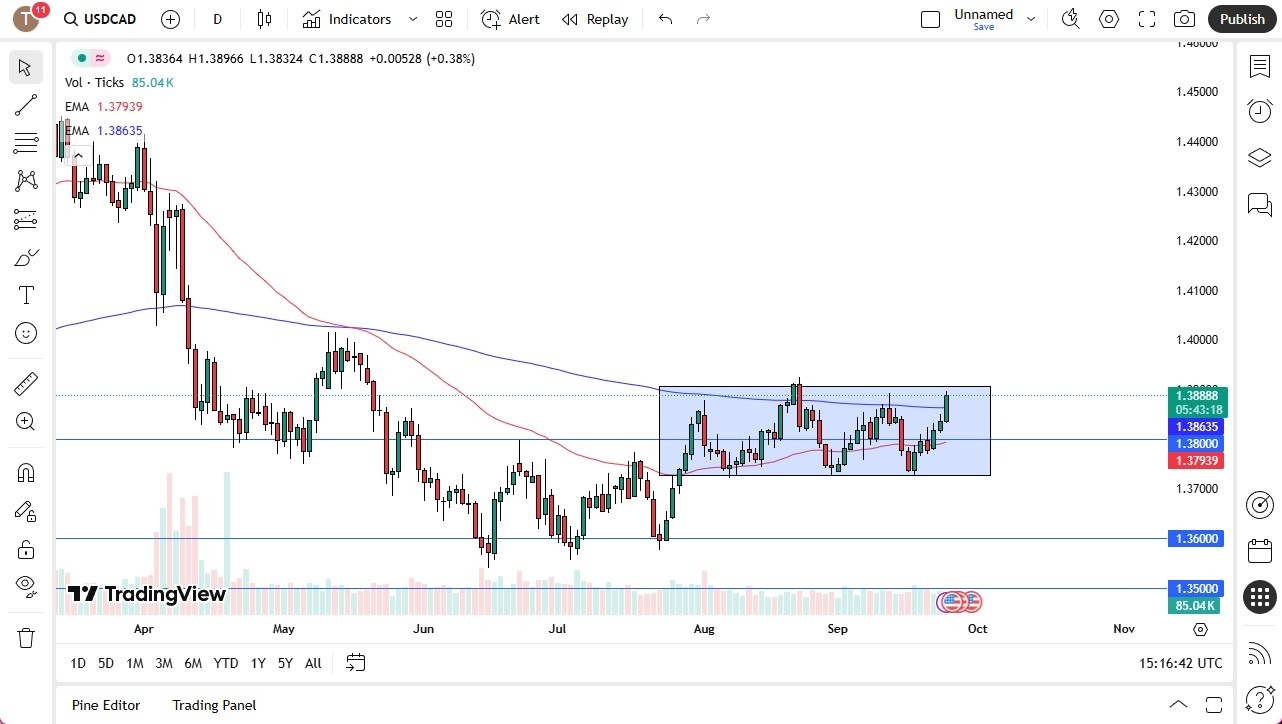Take a chart snapshot with the camera
Viewport: 1282px width, 724px height.
tap(1184, 18)
